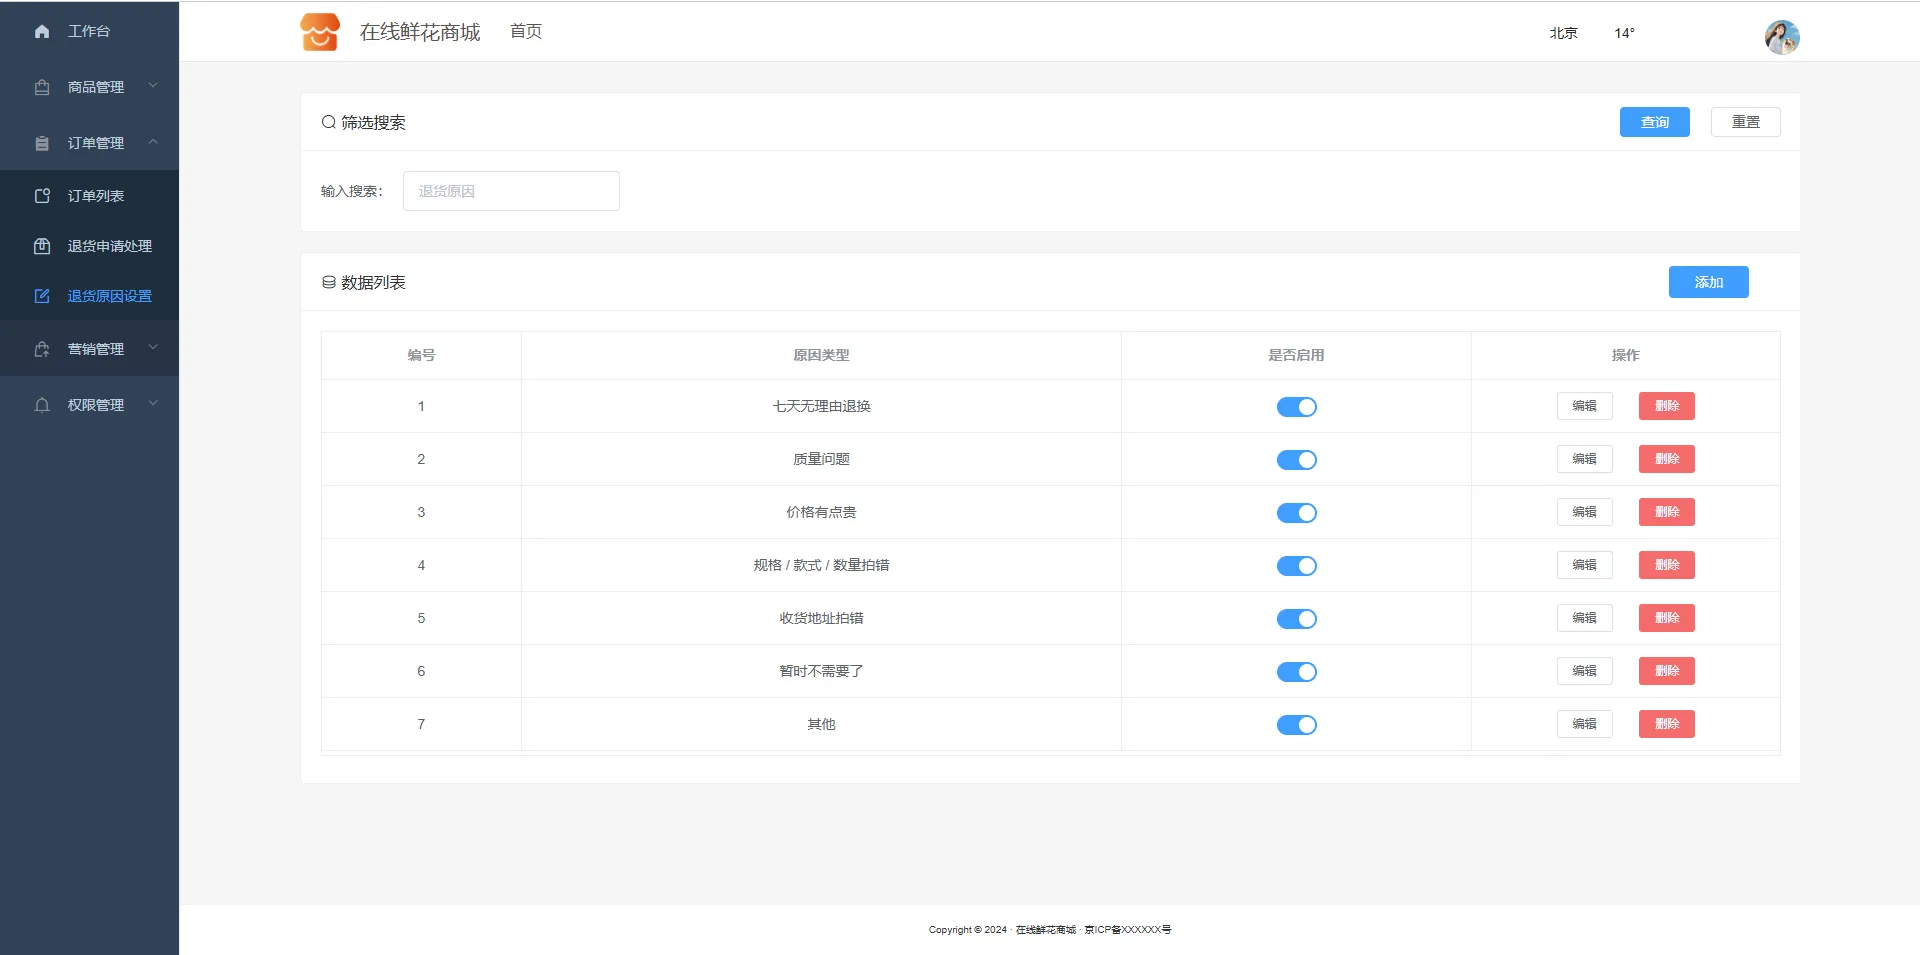This screenshot has width=1920, height=955.
Task: Click the shopping bag icon for 商品管理
Action: point(42,88)
